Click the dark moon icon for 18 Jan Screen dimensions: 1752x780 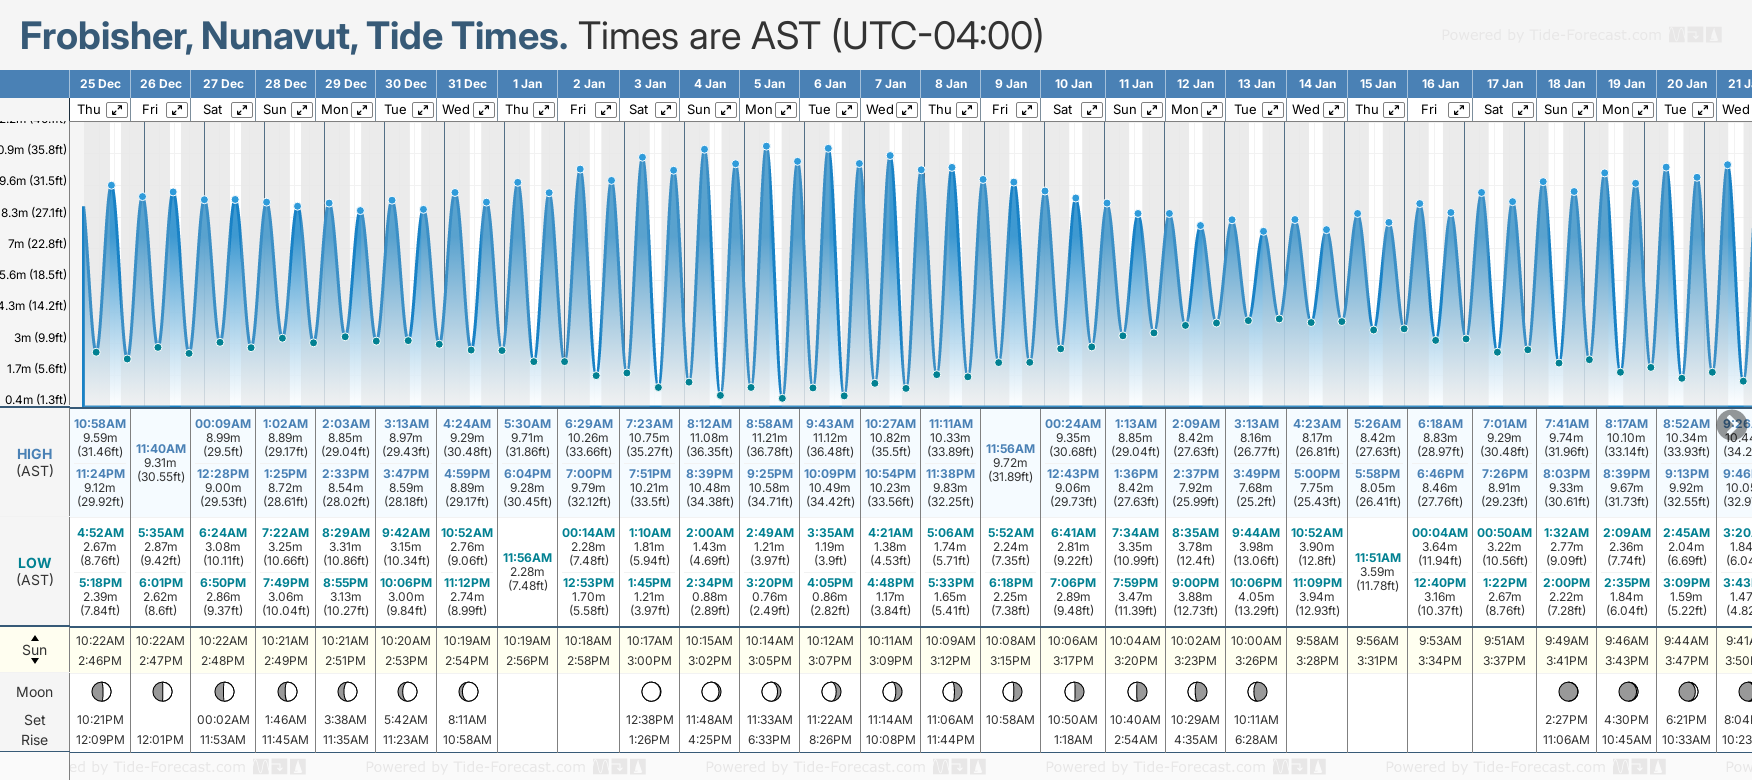(1567, 691)
